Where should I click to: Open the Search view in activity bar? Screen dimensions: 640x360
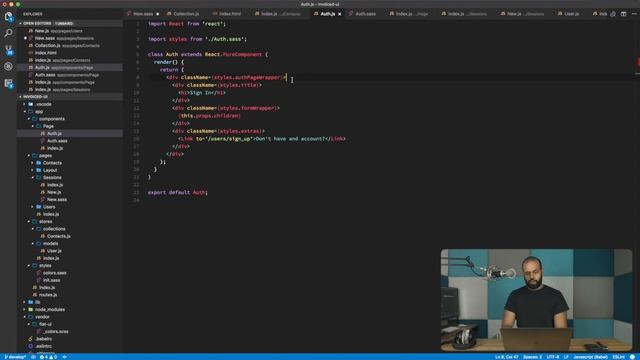point(8,33)
